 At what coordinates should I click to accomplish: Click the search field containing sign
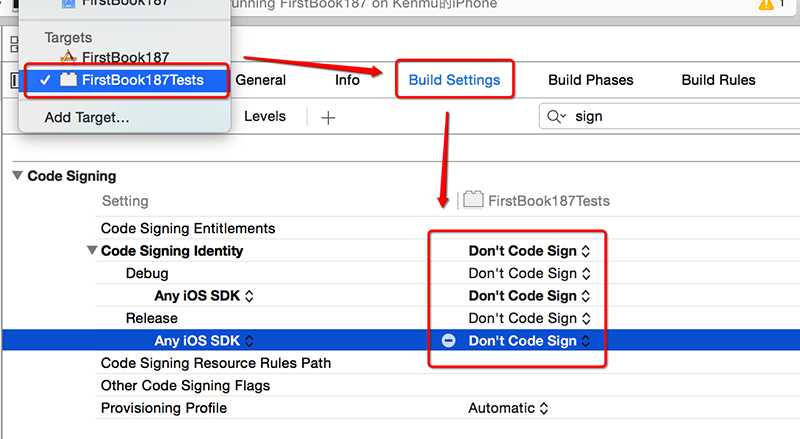pos(669,117)
